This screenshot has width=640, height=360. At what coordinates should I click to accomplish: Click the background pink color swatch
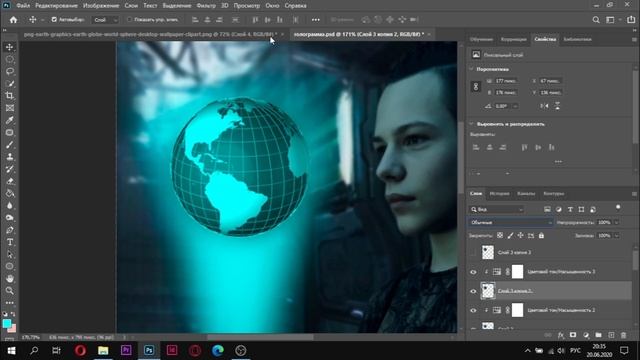coord(13,329)
